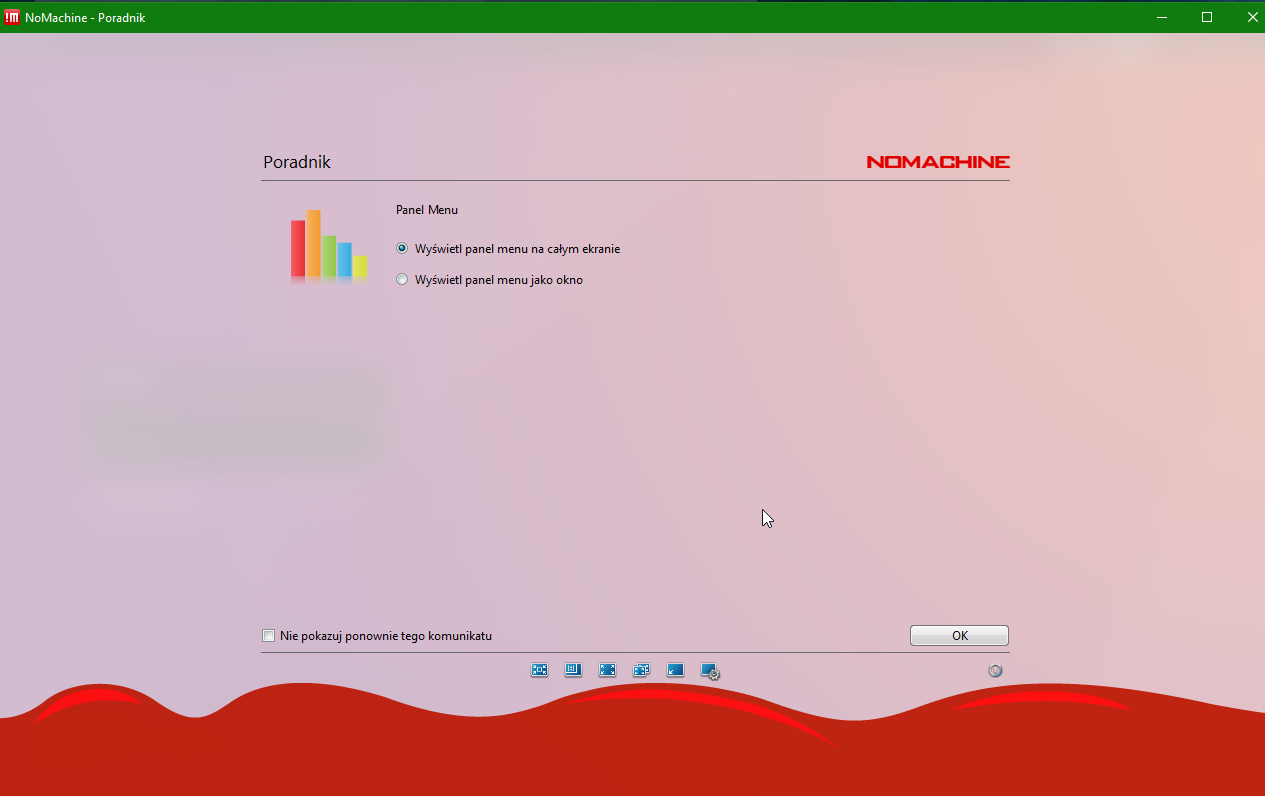
Task: Click the 'NoMachine - Poradnik' window title
Action: (85, 17)
